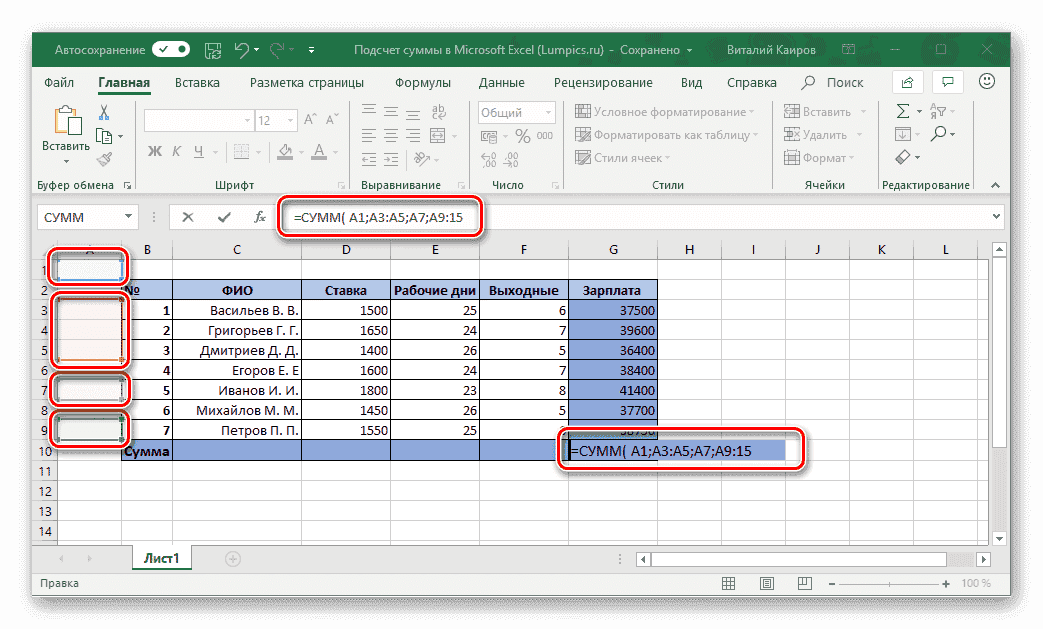Open the Общий number format dropdown

pos(548,112)
